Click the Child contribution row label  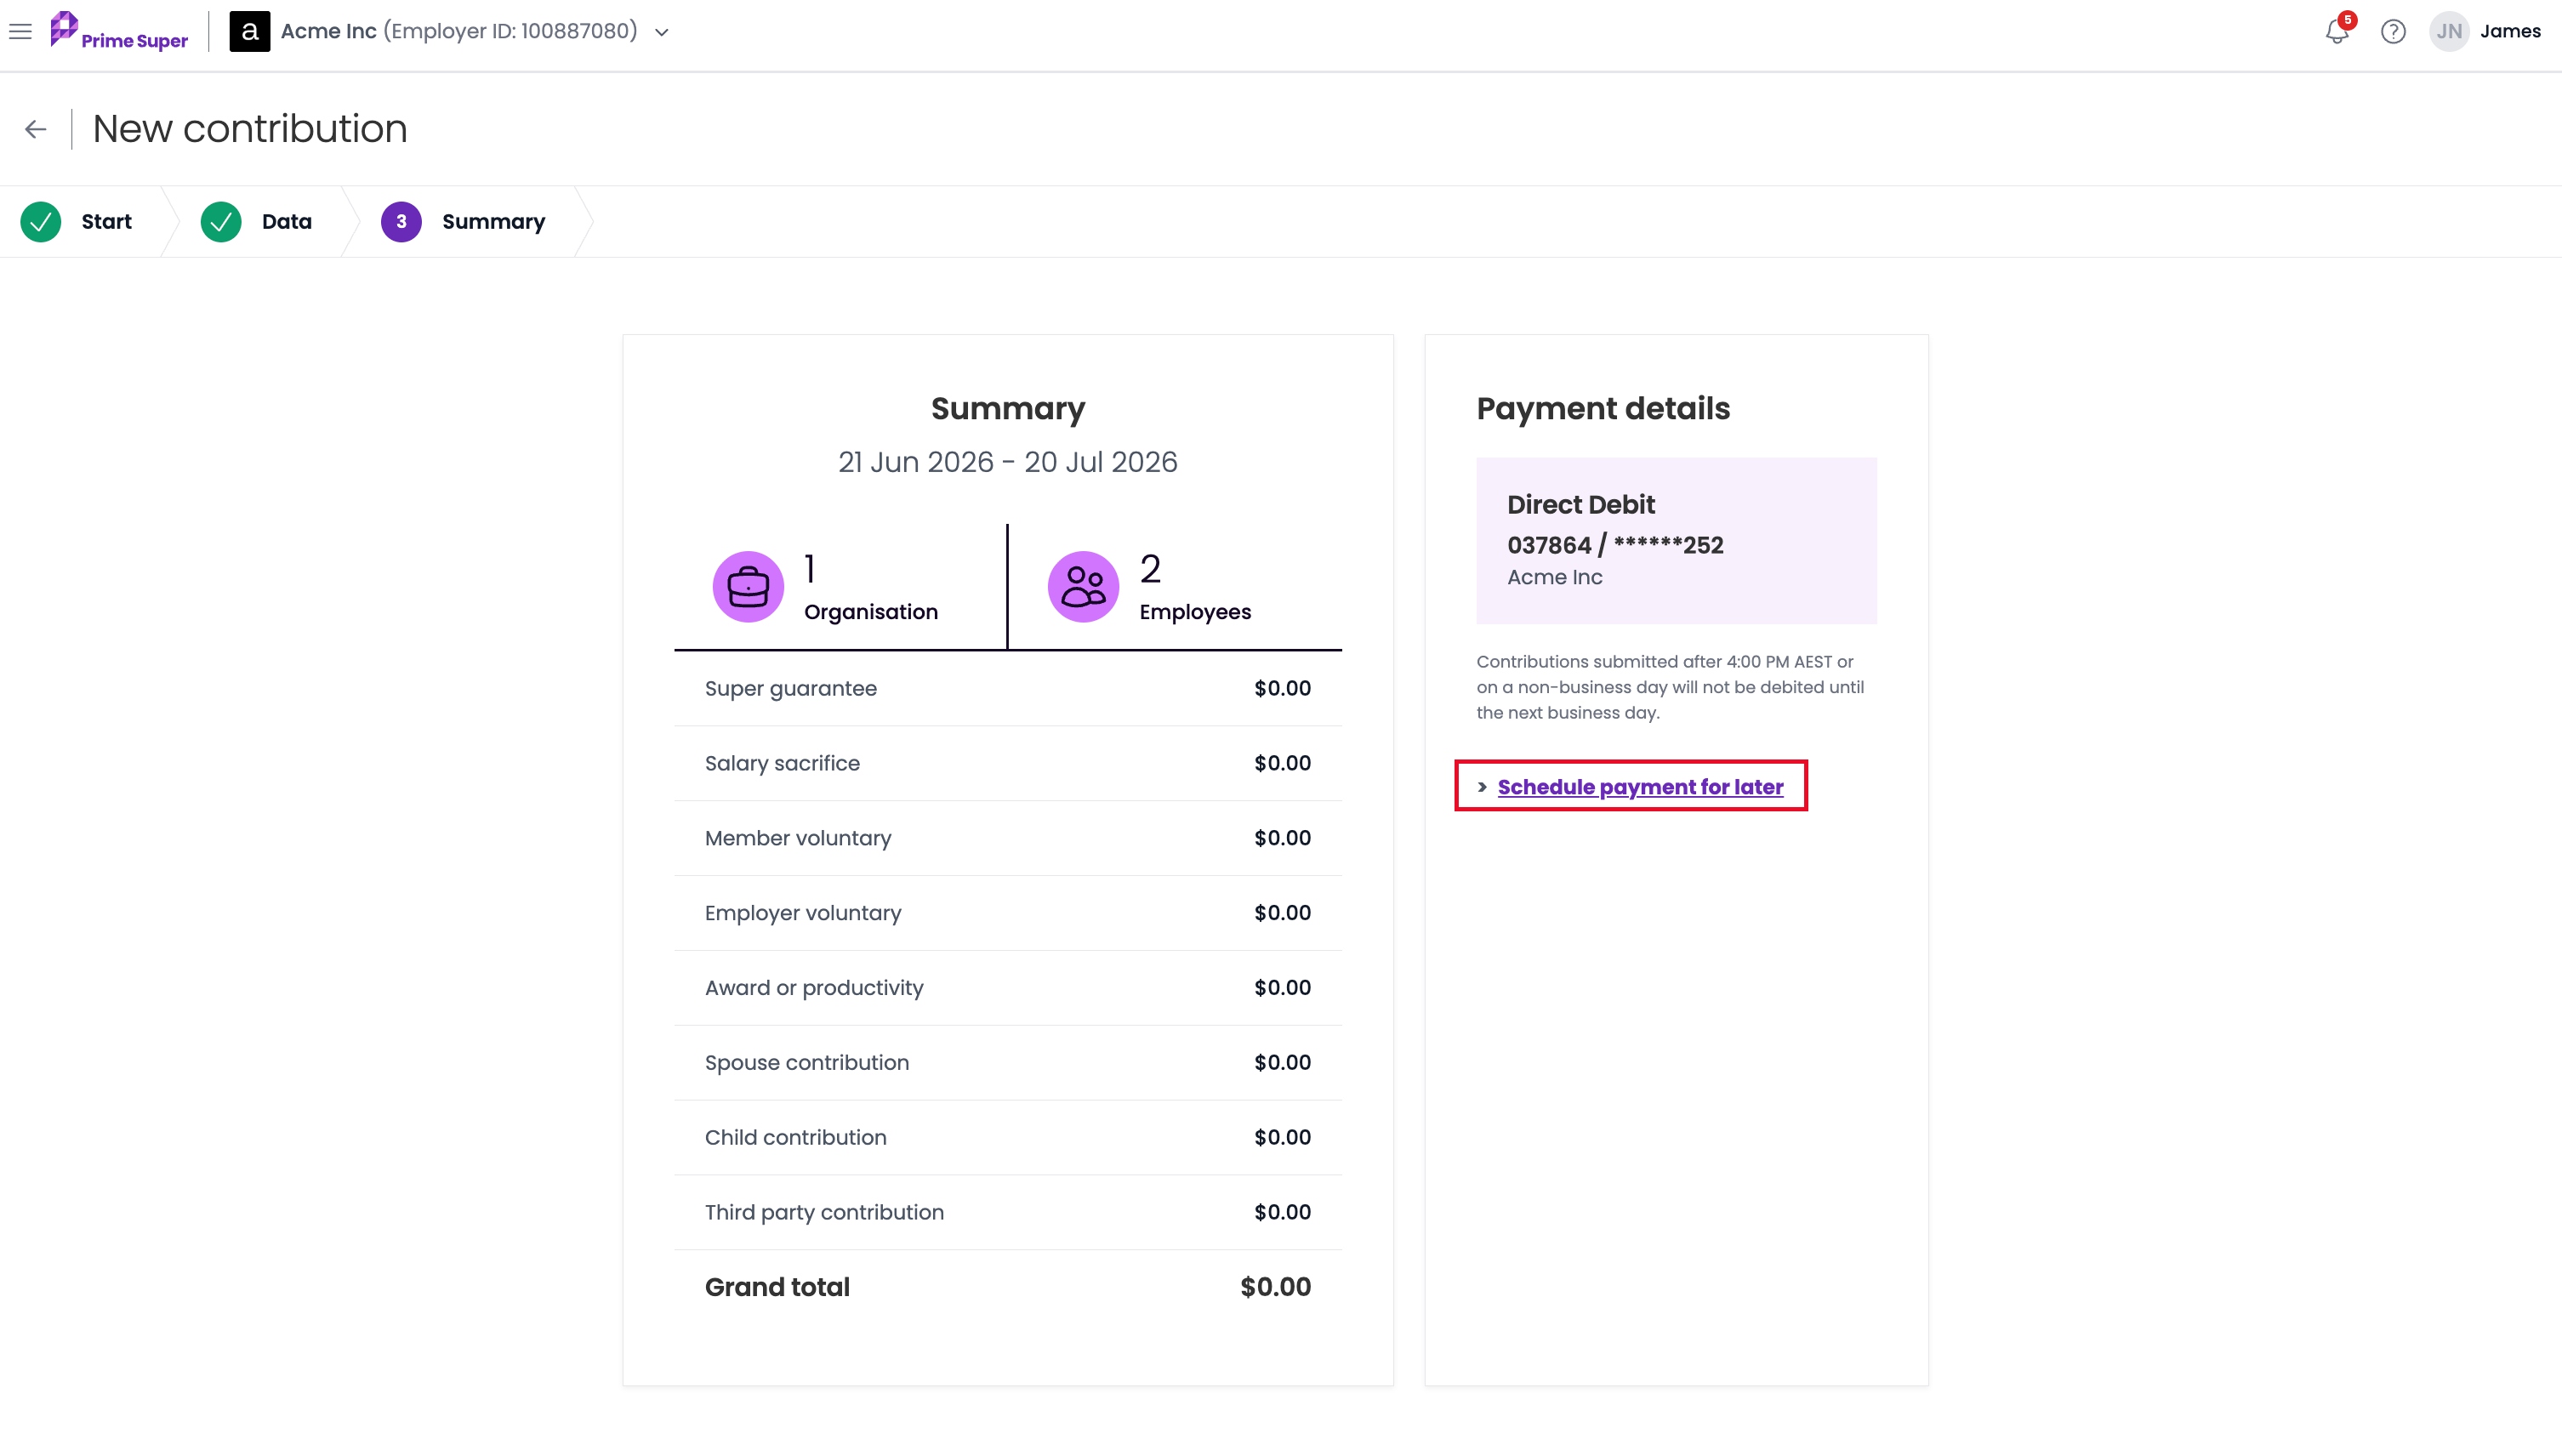click(795, 1137)
